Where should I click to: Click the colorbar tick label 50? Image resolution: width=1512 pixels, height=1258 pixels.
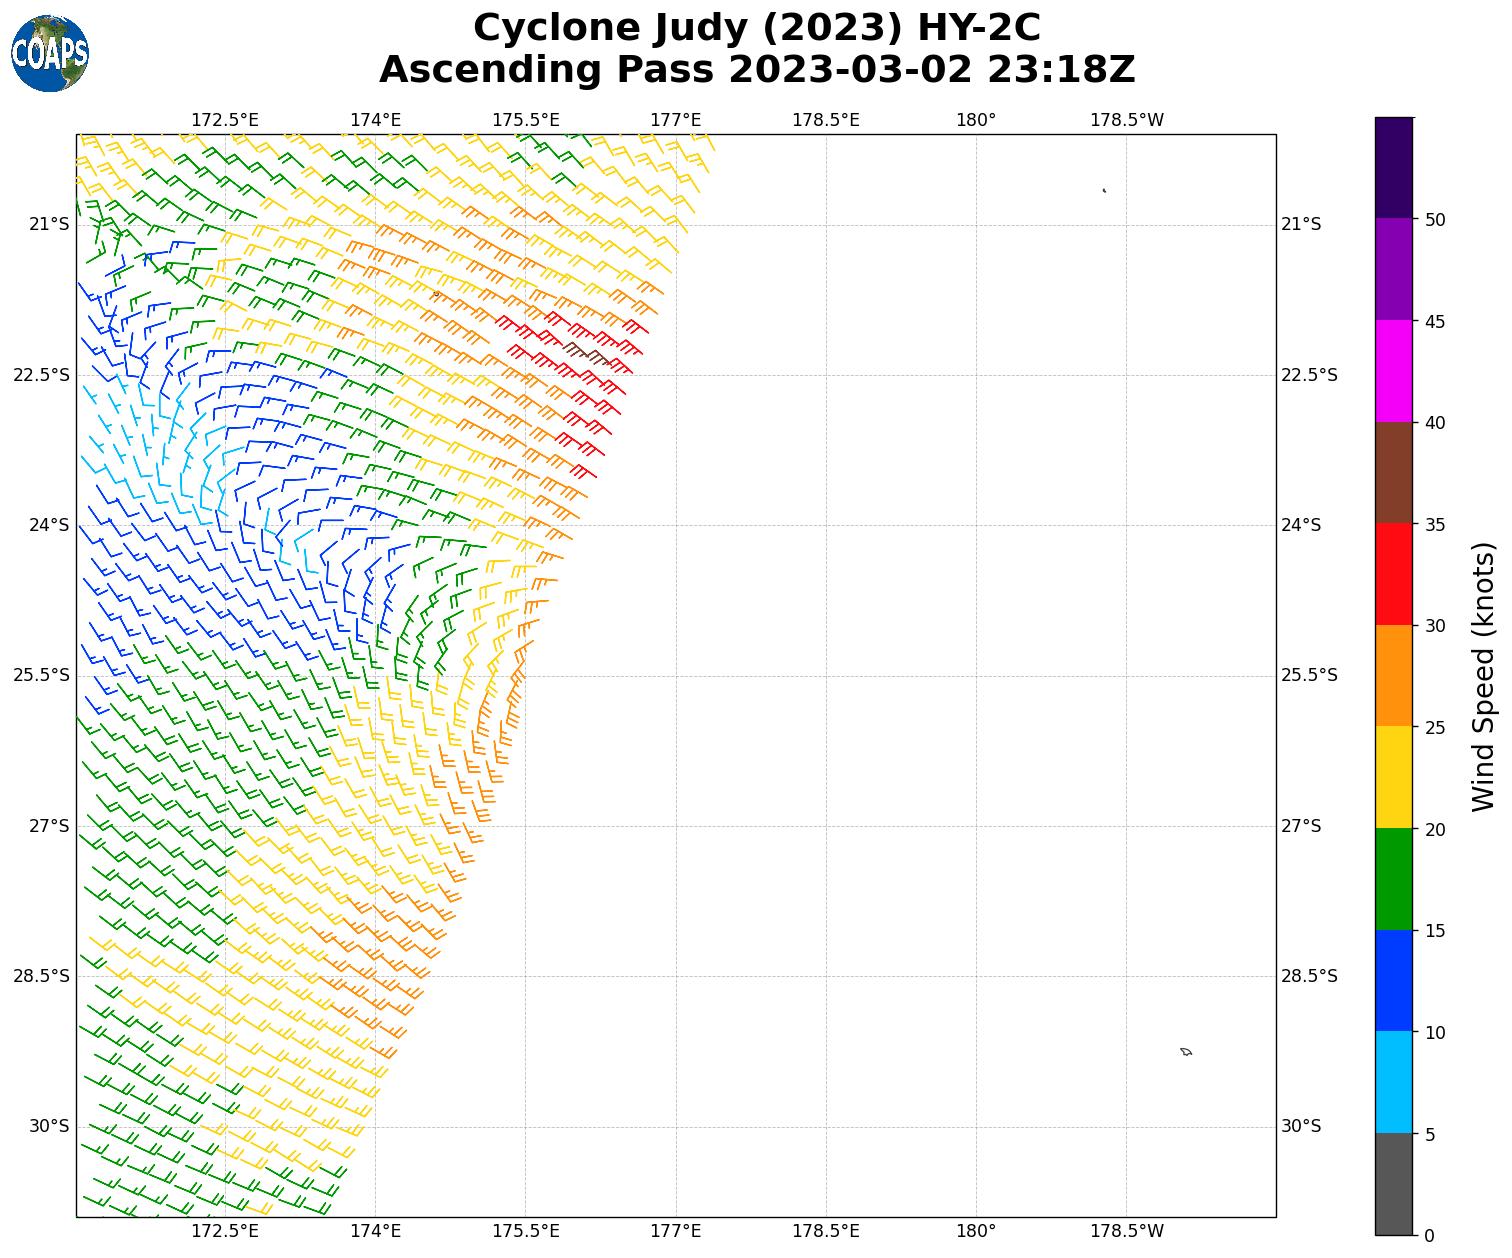pyautogui.click(x=1435, y=220)
